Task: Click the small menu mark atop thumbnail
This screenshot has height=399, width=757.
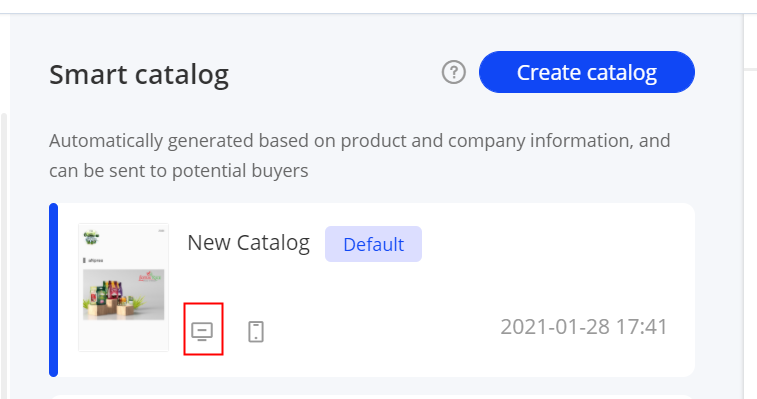Action: coord(161,231)
